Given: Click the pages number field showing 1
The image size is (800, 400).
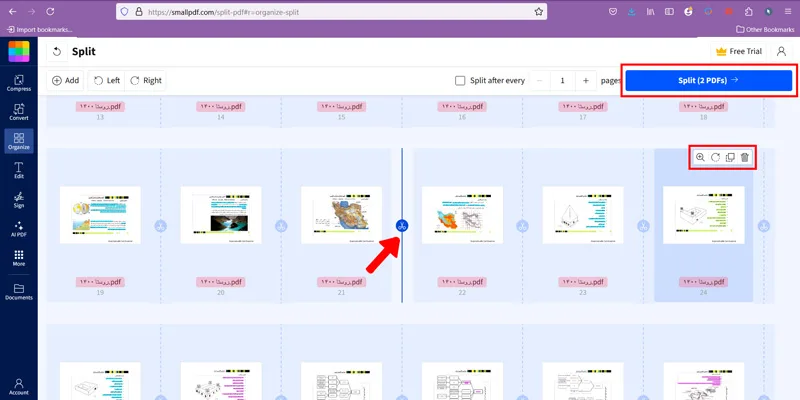Looking at the screenshot, I should click(563, 81).
